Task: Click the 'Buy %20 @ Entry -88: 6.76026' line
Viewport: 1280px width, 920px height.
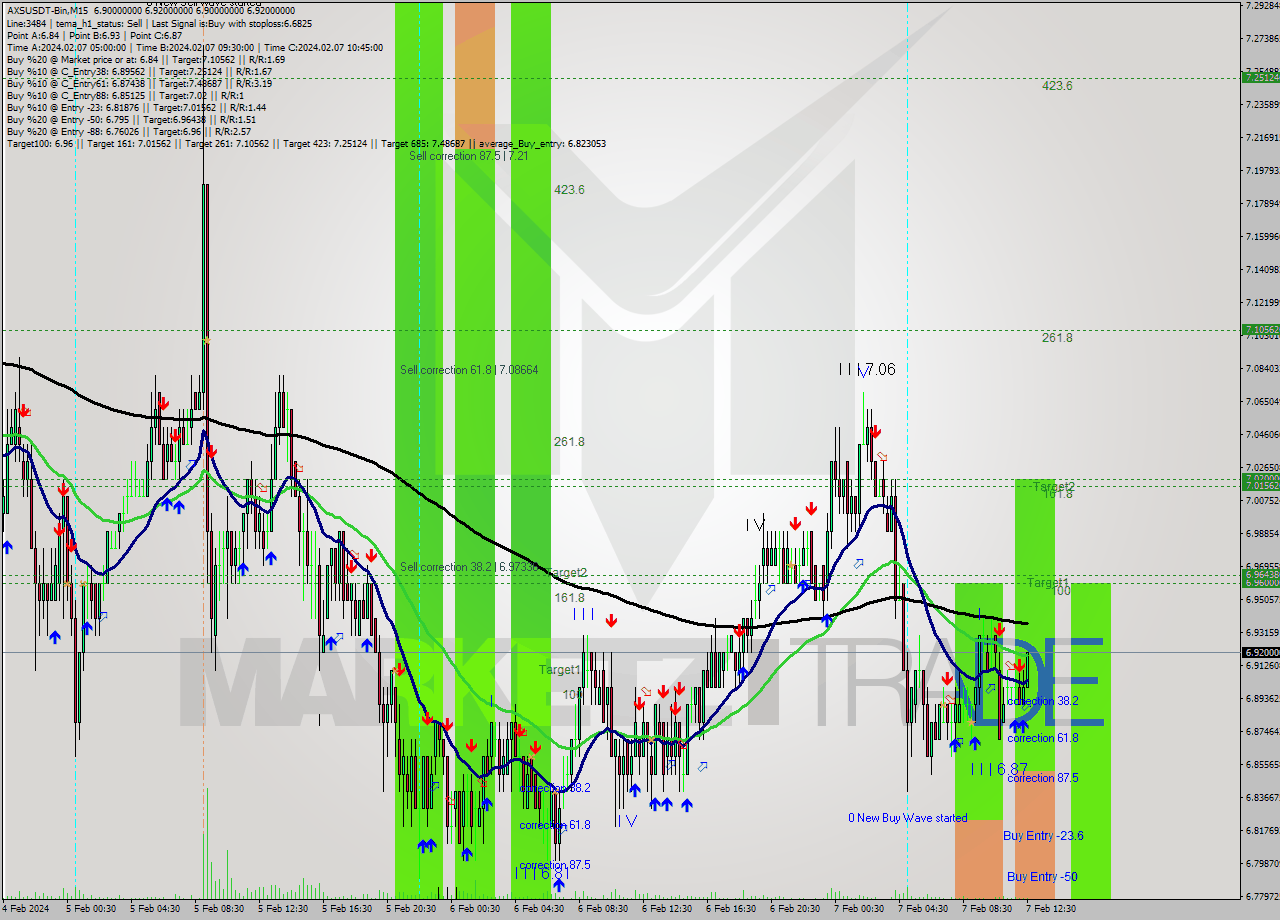Action: point(129,131)
